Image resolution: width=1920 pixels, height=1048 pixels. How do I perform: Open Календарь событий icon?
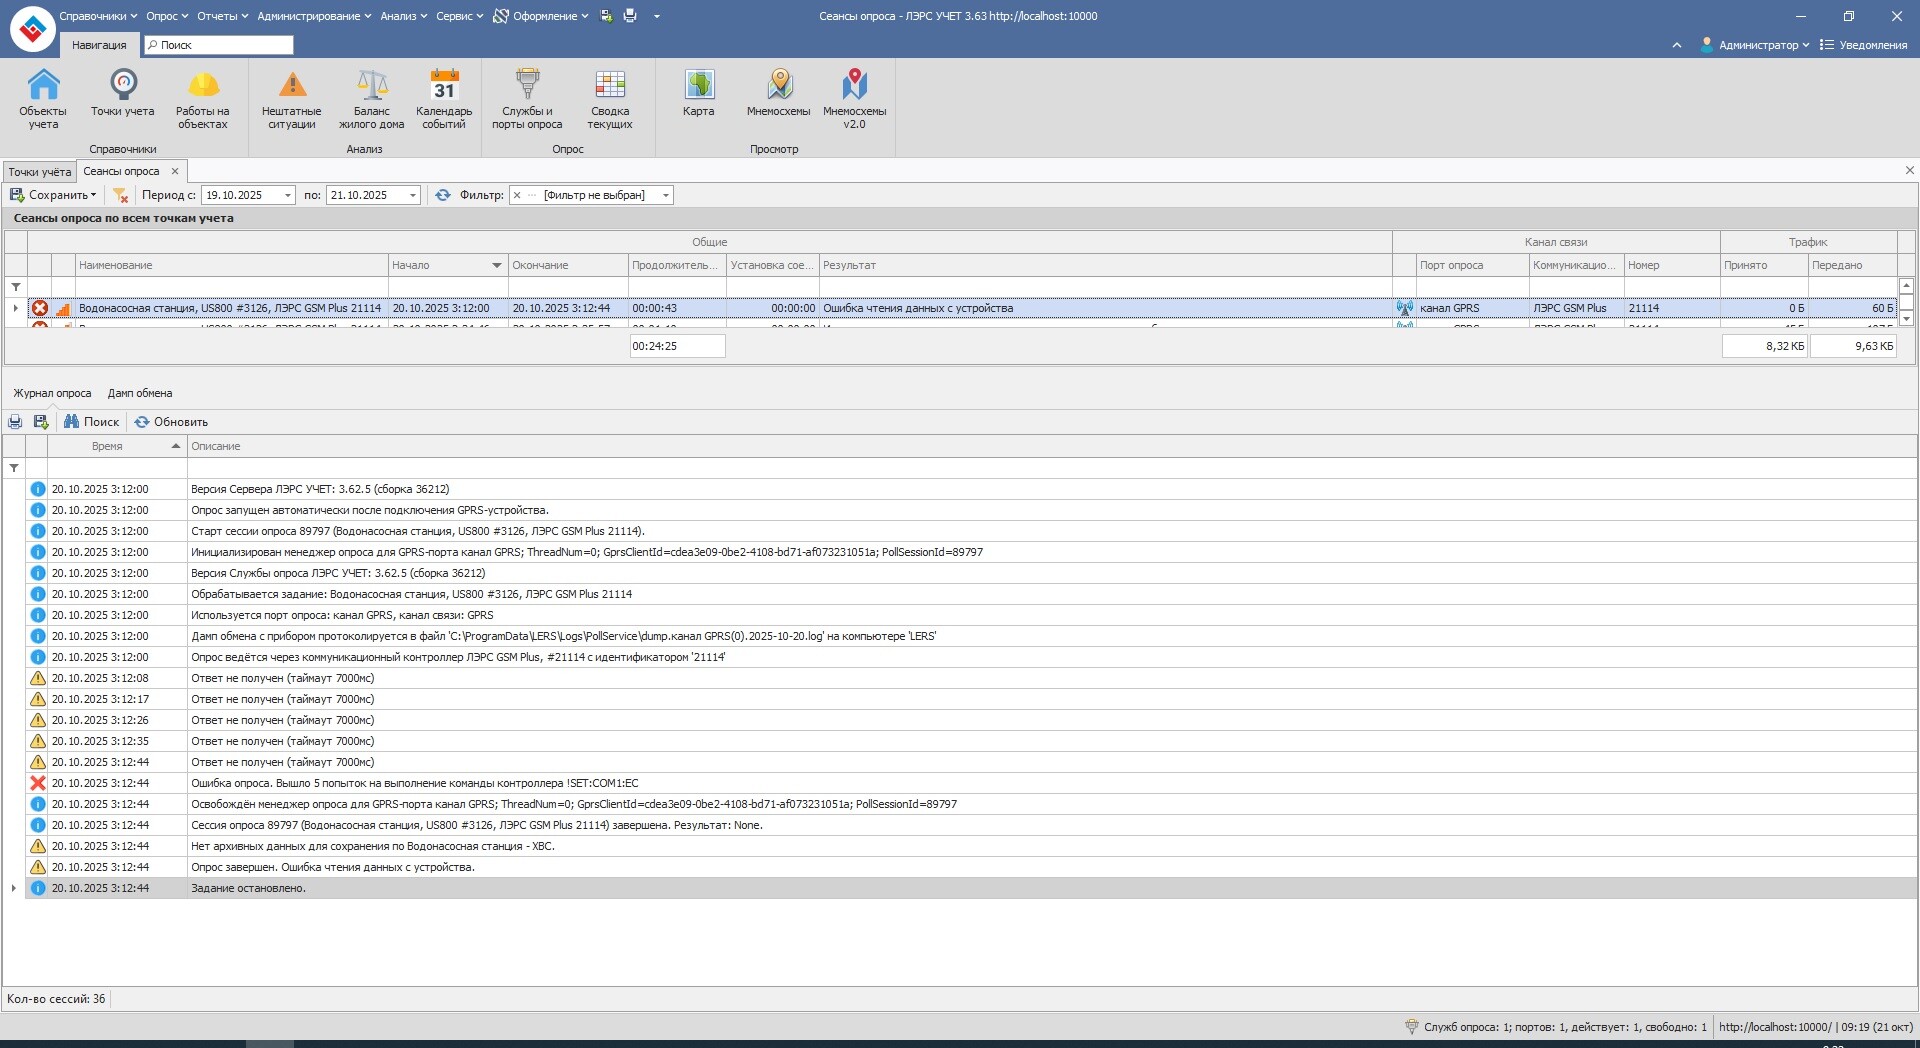click(x=444, y=97)
